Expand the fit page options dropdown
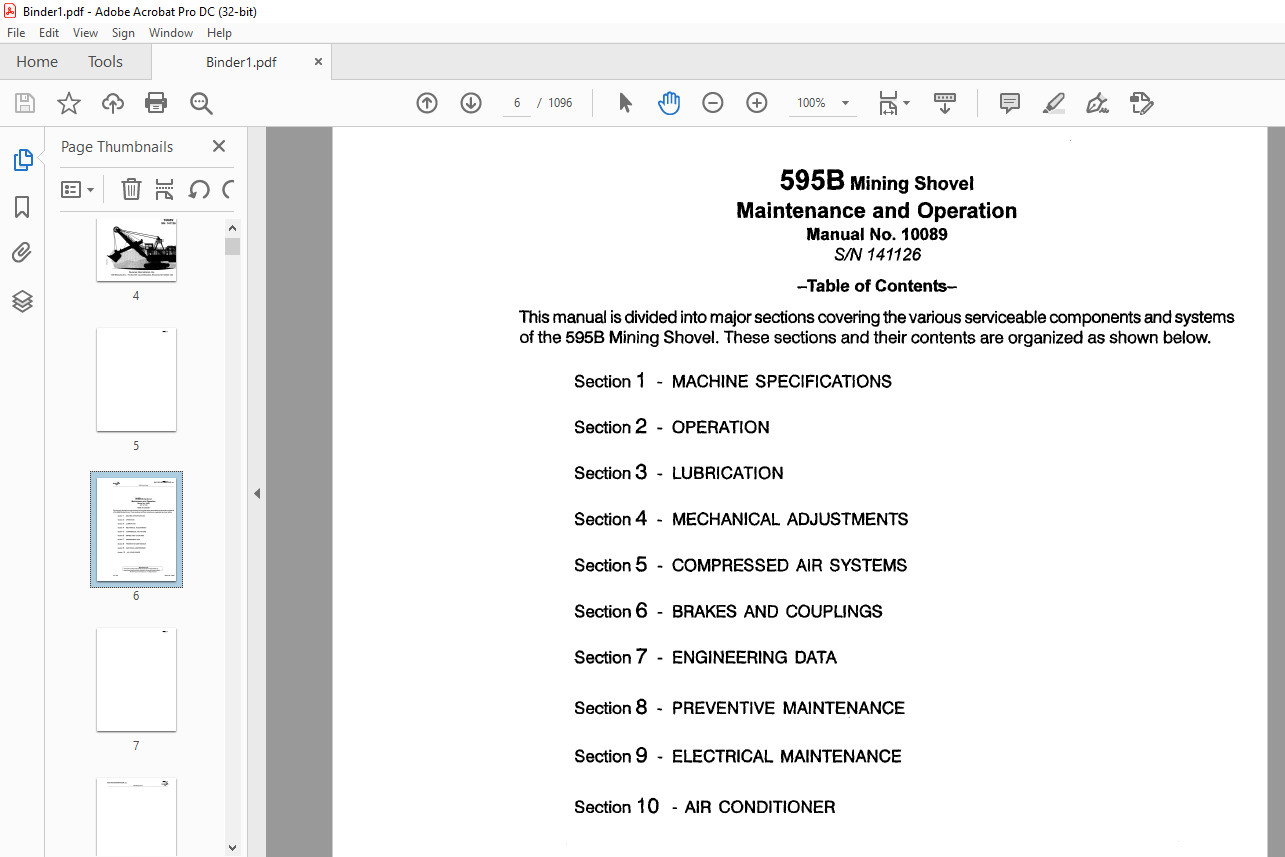The width and height of the screenshot is (1285, 857). (x=894, y=103)
